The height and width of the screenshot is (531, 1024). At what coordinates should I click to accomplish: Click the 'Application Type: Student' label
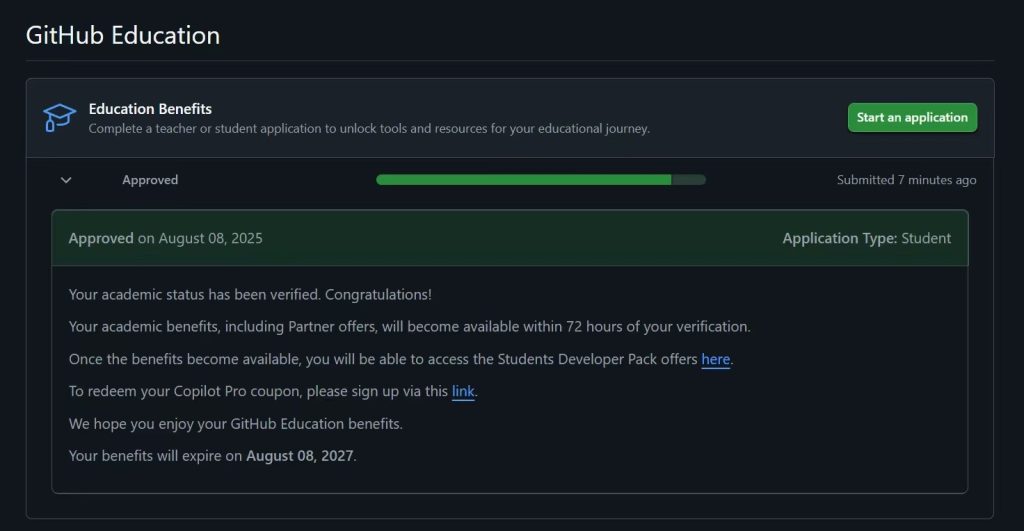tap(866, 238)
